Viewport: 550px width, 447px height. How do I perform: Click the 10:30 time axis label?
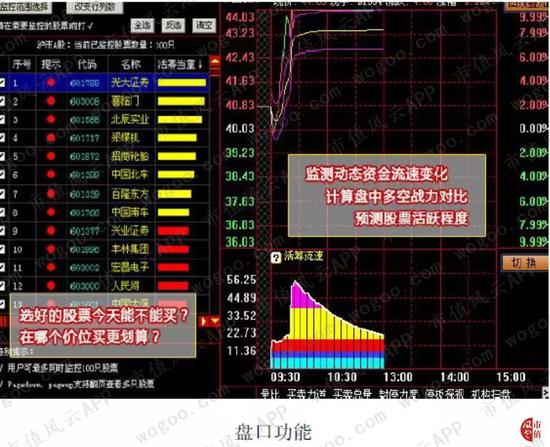pyautogui.click(x=342, y=377)
